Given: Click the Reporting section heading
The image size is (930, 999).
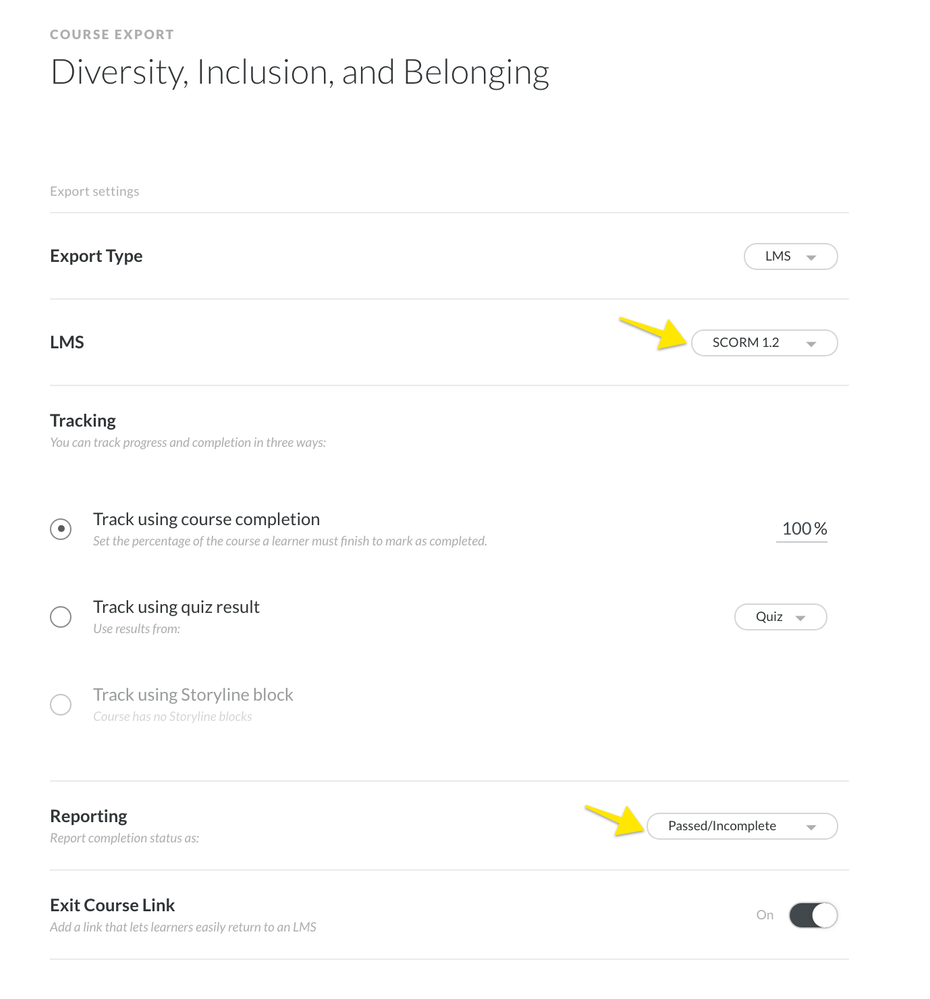Looking at the screenshot, I should click(89, 816).
